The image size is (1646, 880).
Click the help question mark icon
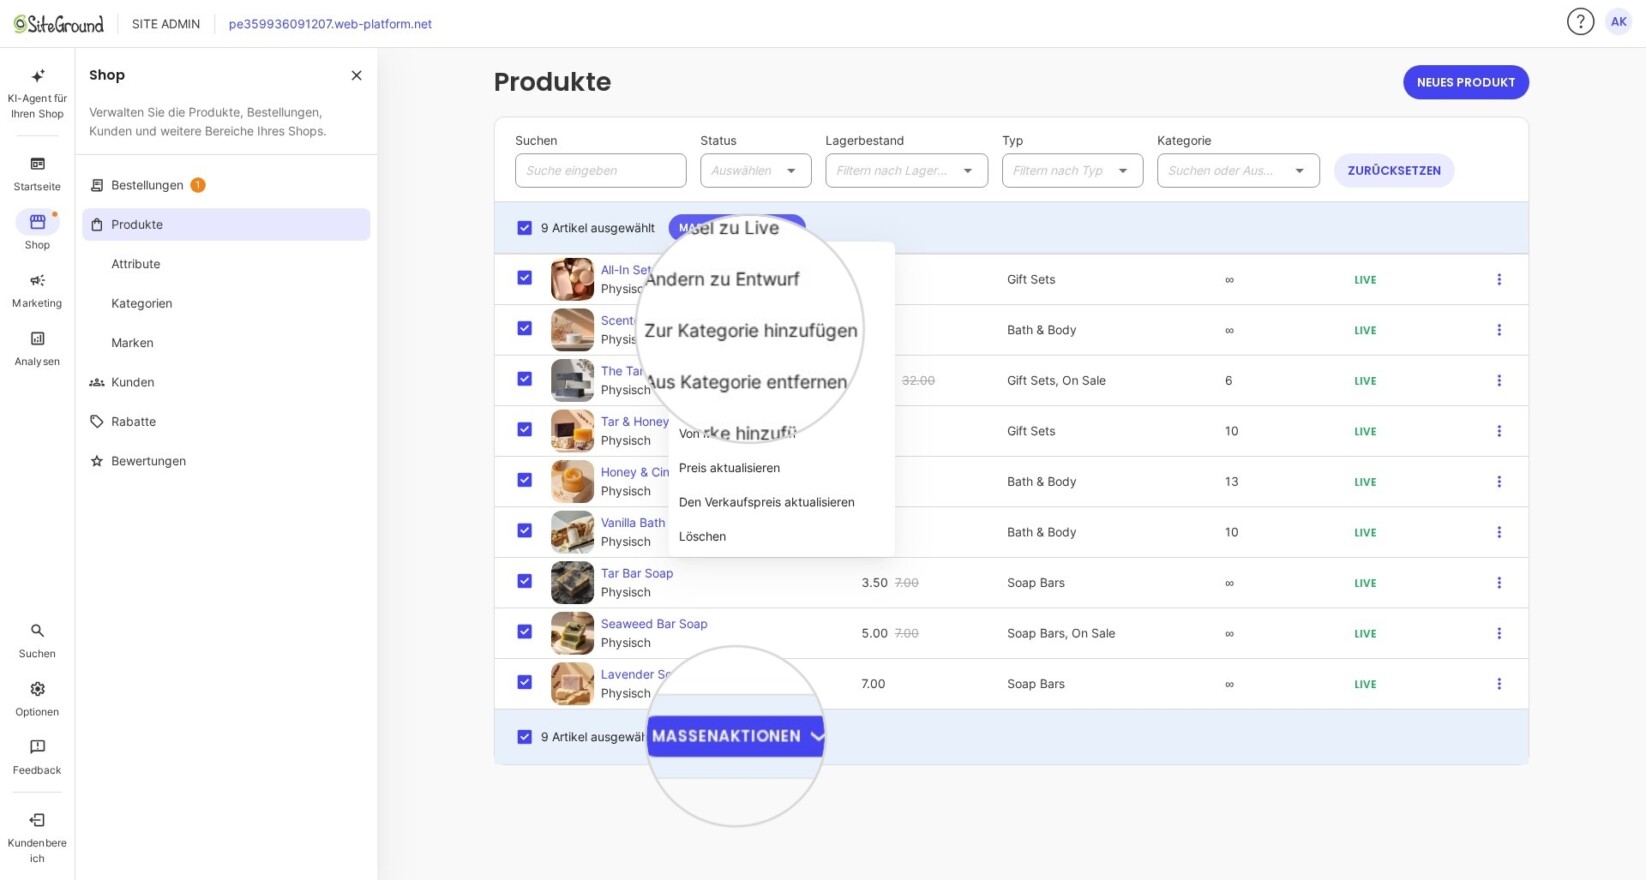1580,21
